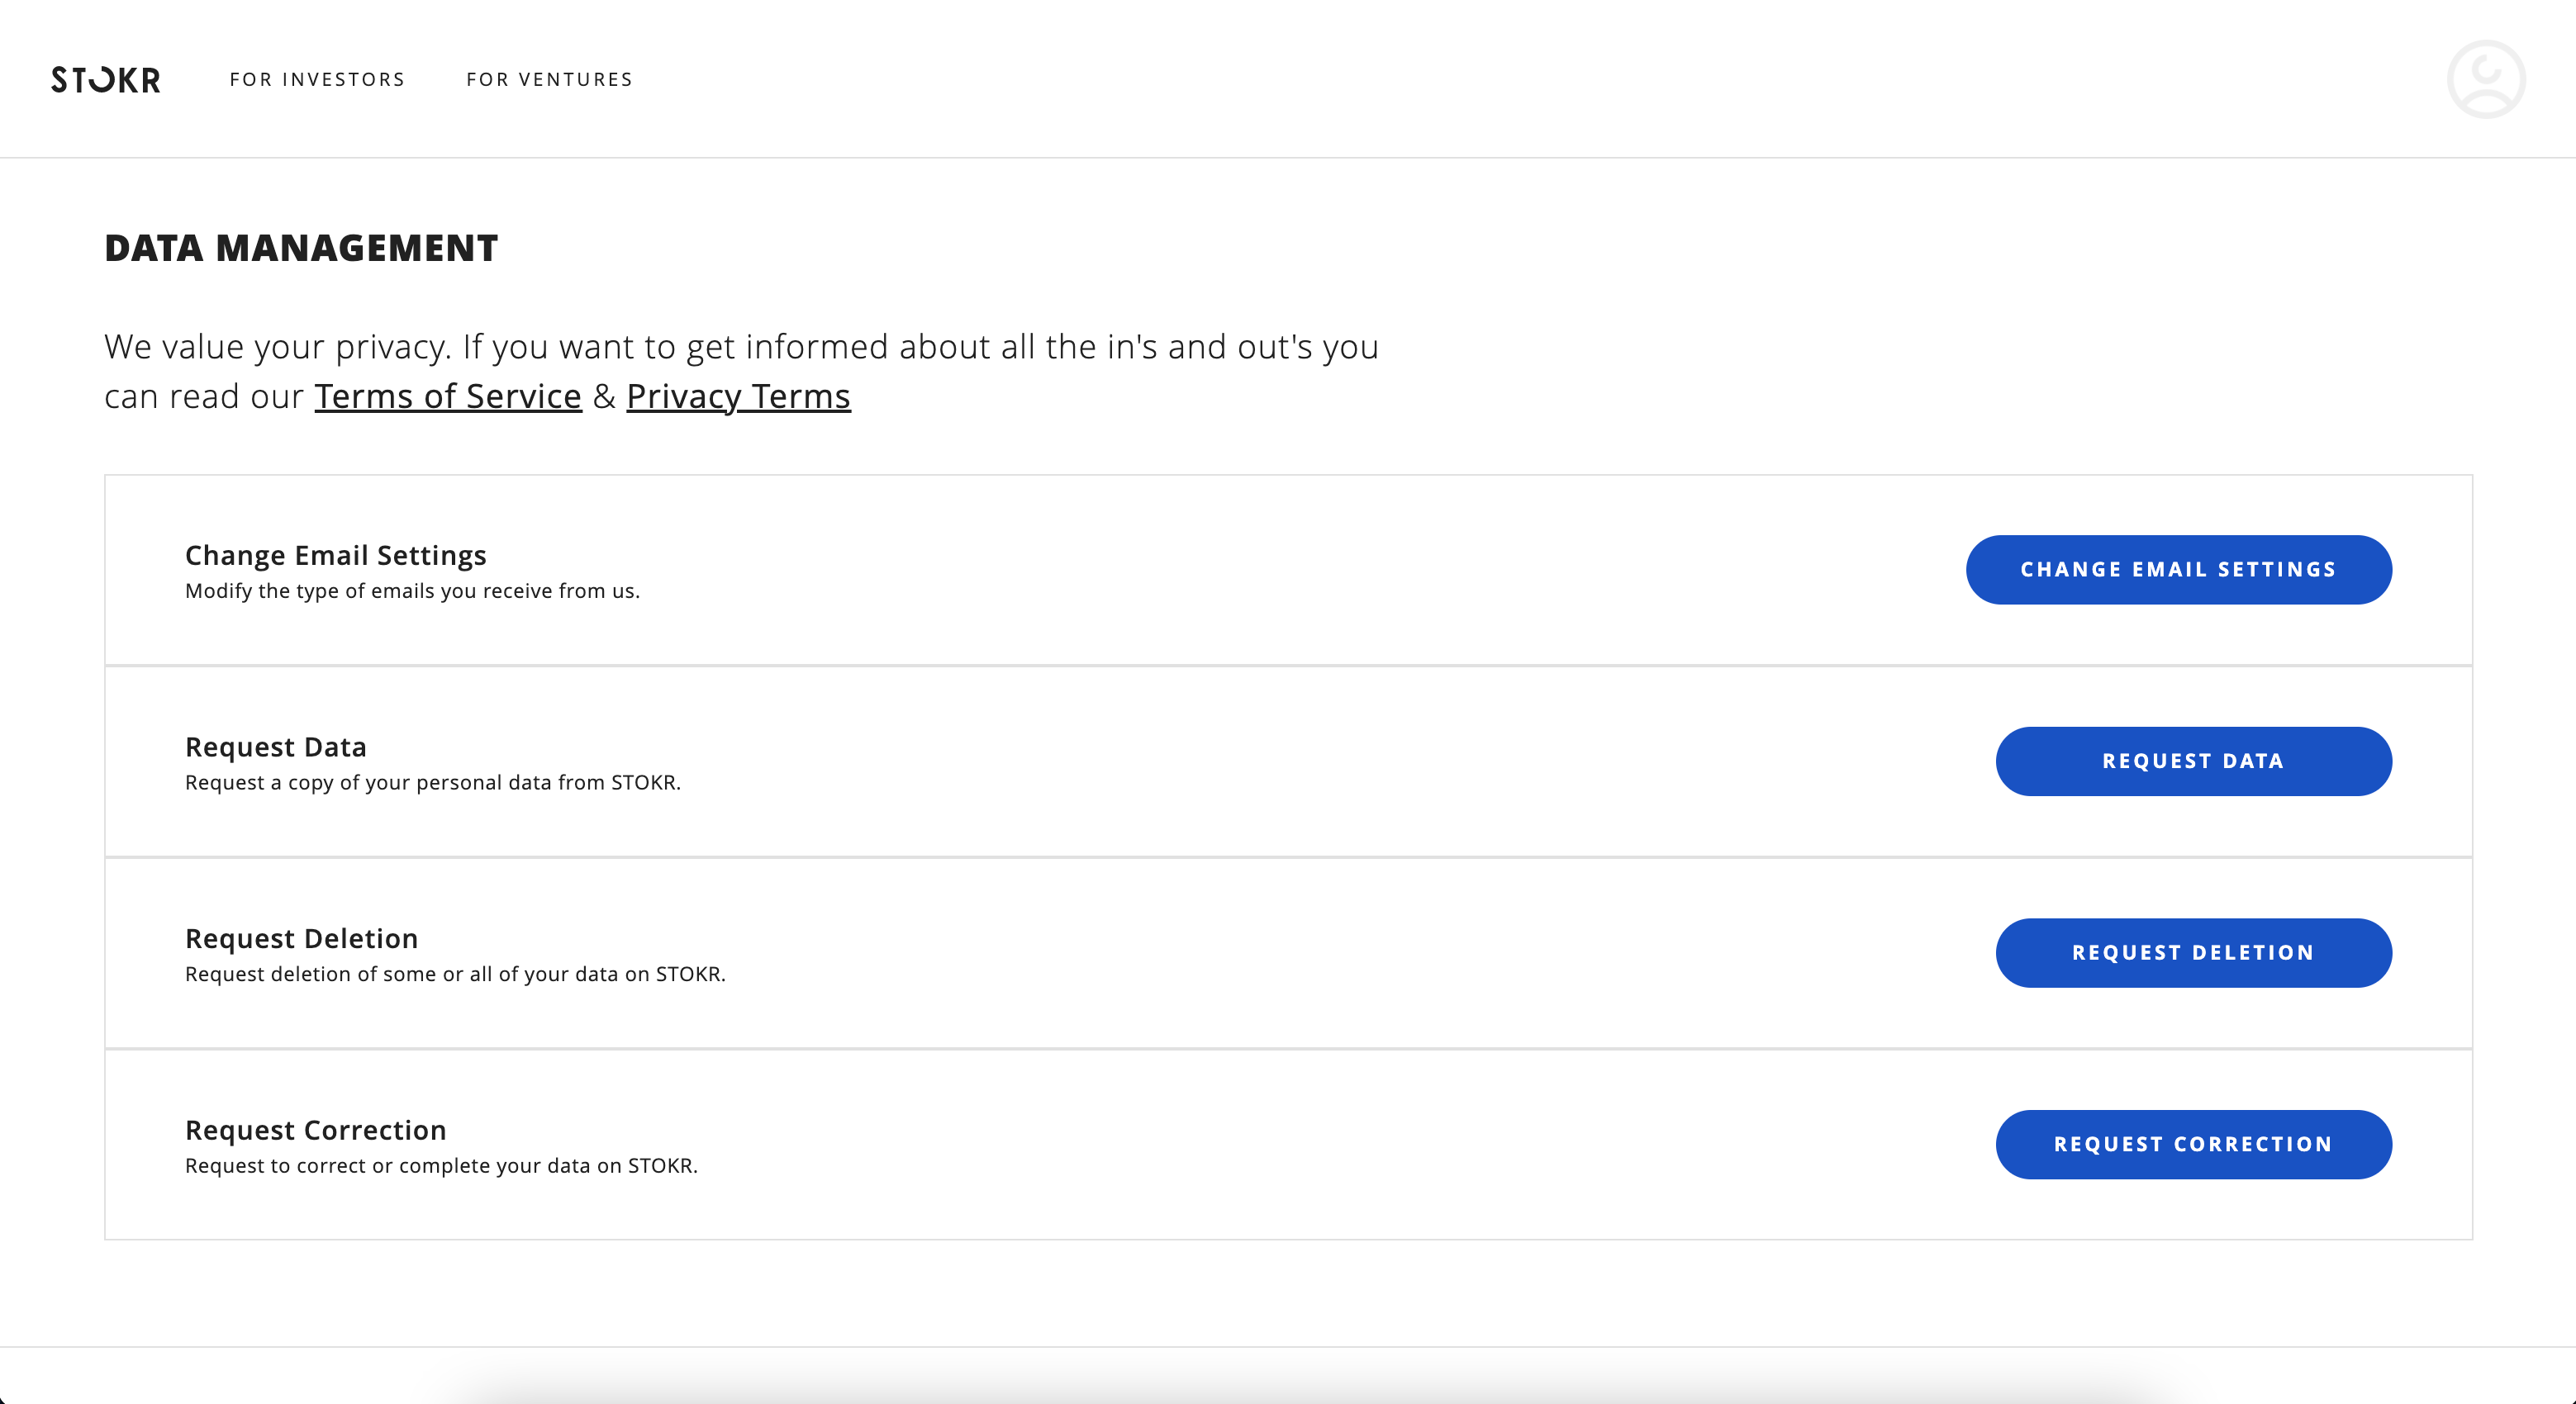
Task: Click the blue Request Deletion button
Action: tap(2193, 953)
